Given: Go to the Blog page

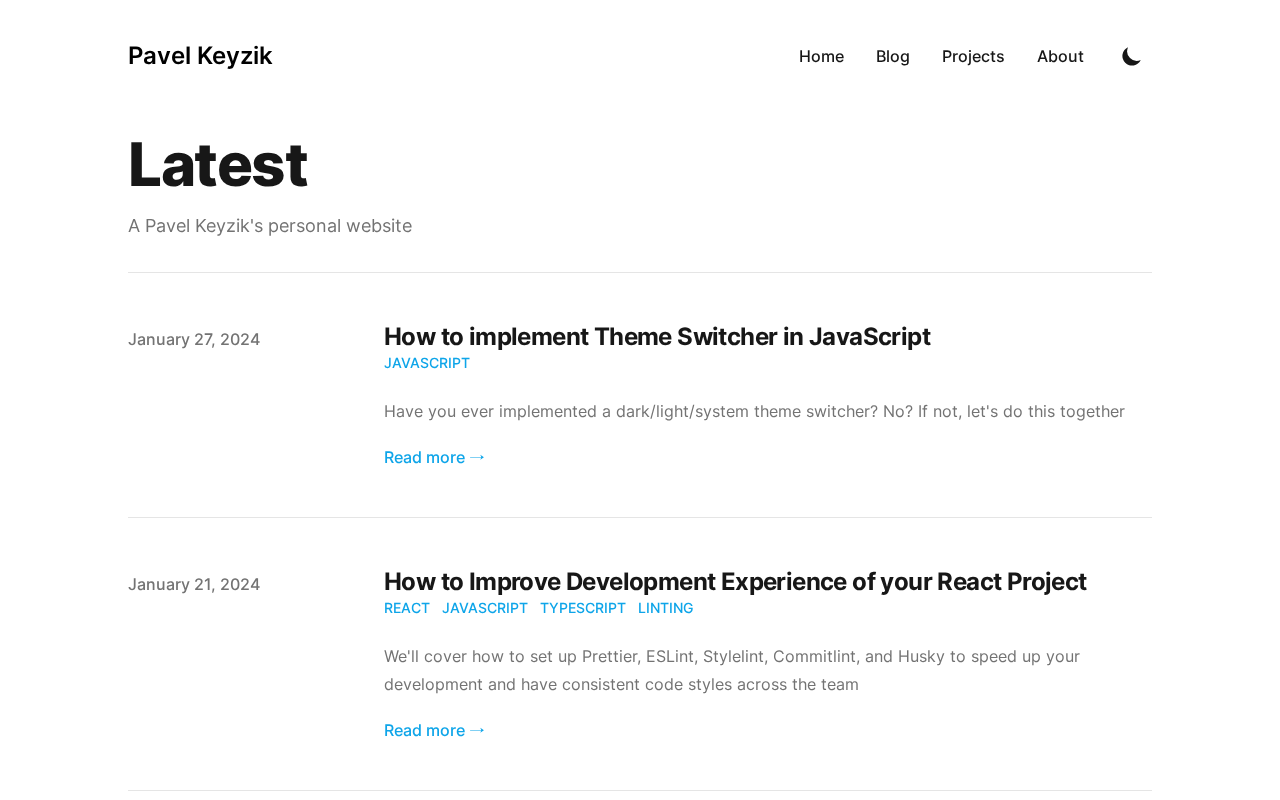Looking at the screenshot, I should (893, 57).
